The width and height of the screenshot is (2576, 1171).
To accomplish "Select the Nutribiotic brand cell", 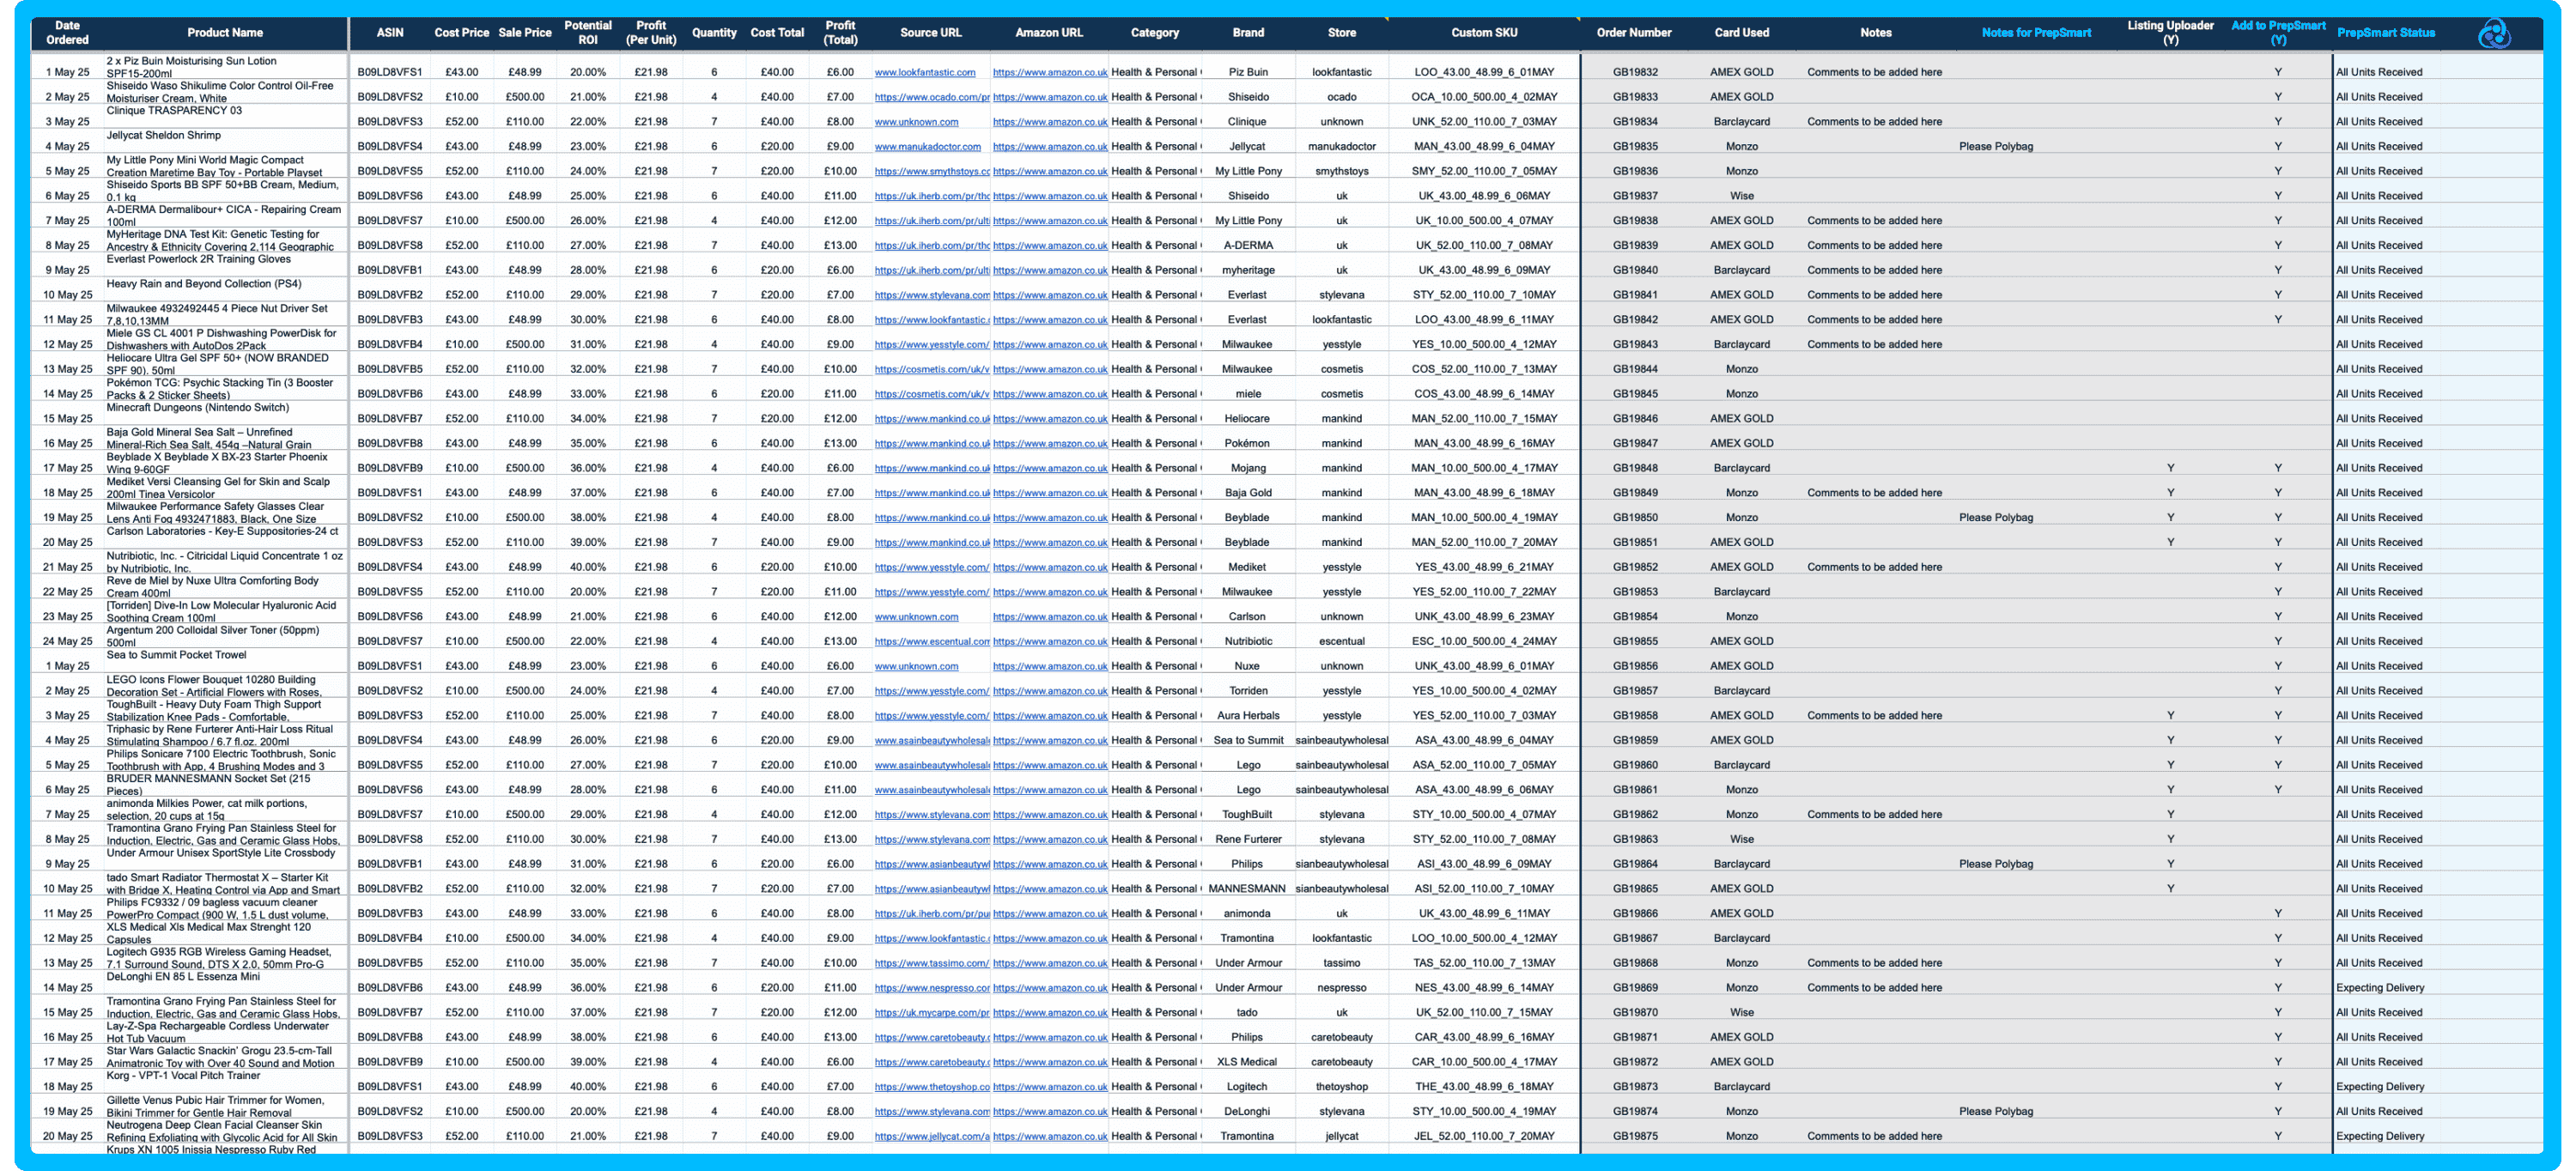I will click(x=1248, y=642).
